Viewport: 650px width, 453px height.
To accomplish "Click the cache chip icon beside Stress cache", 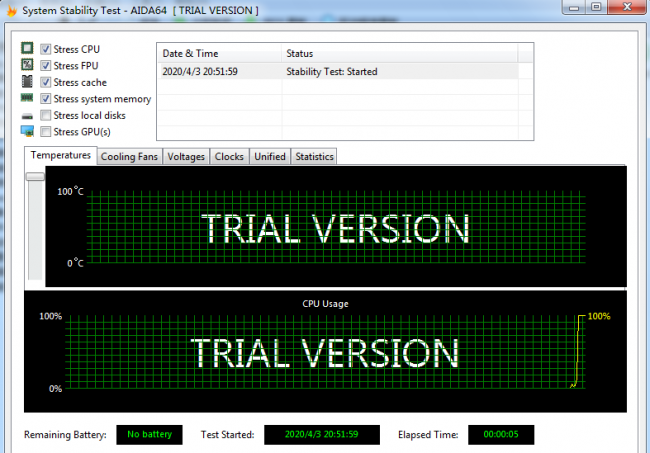I will (x=27, y=81).
